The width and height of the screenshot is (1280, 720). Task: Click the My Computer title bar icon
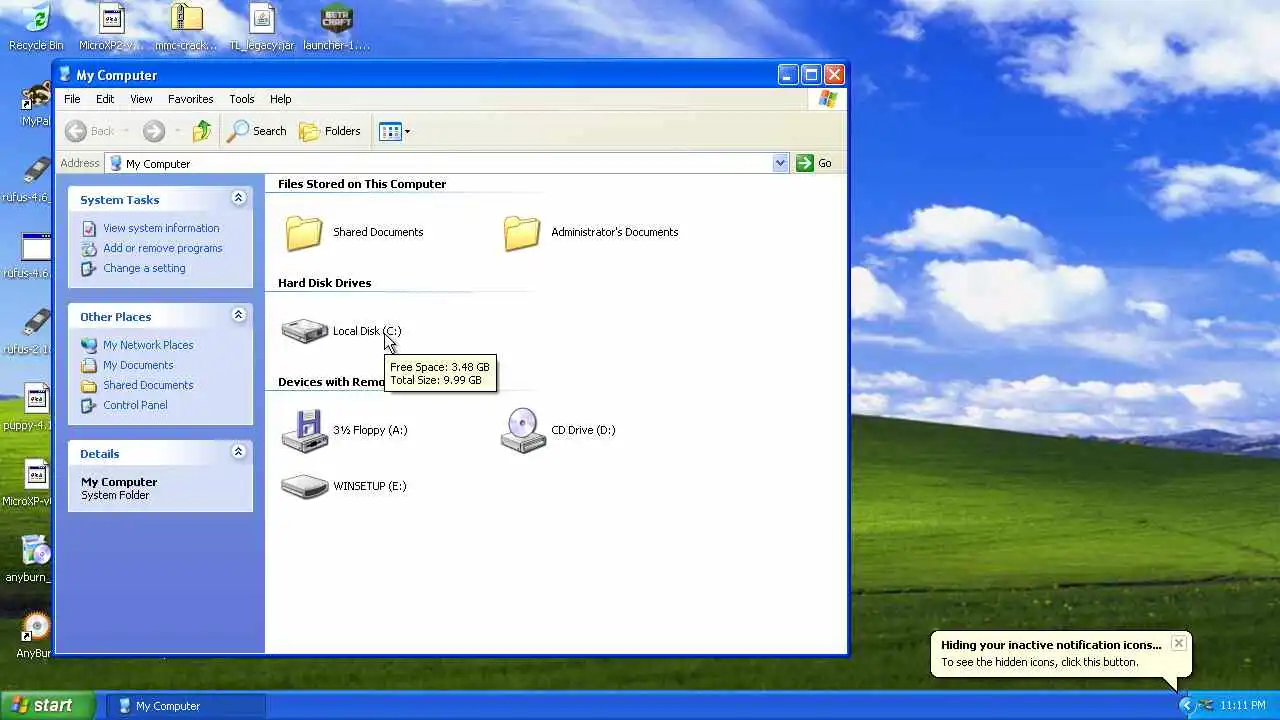[65, 74]
